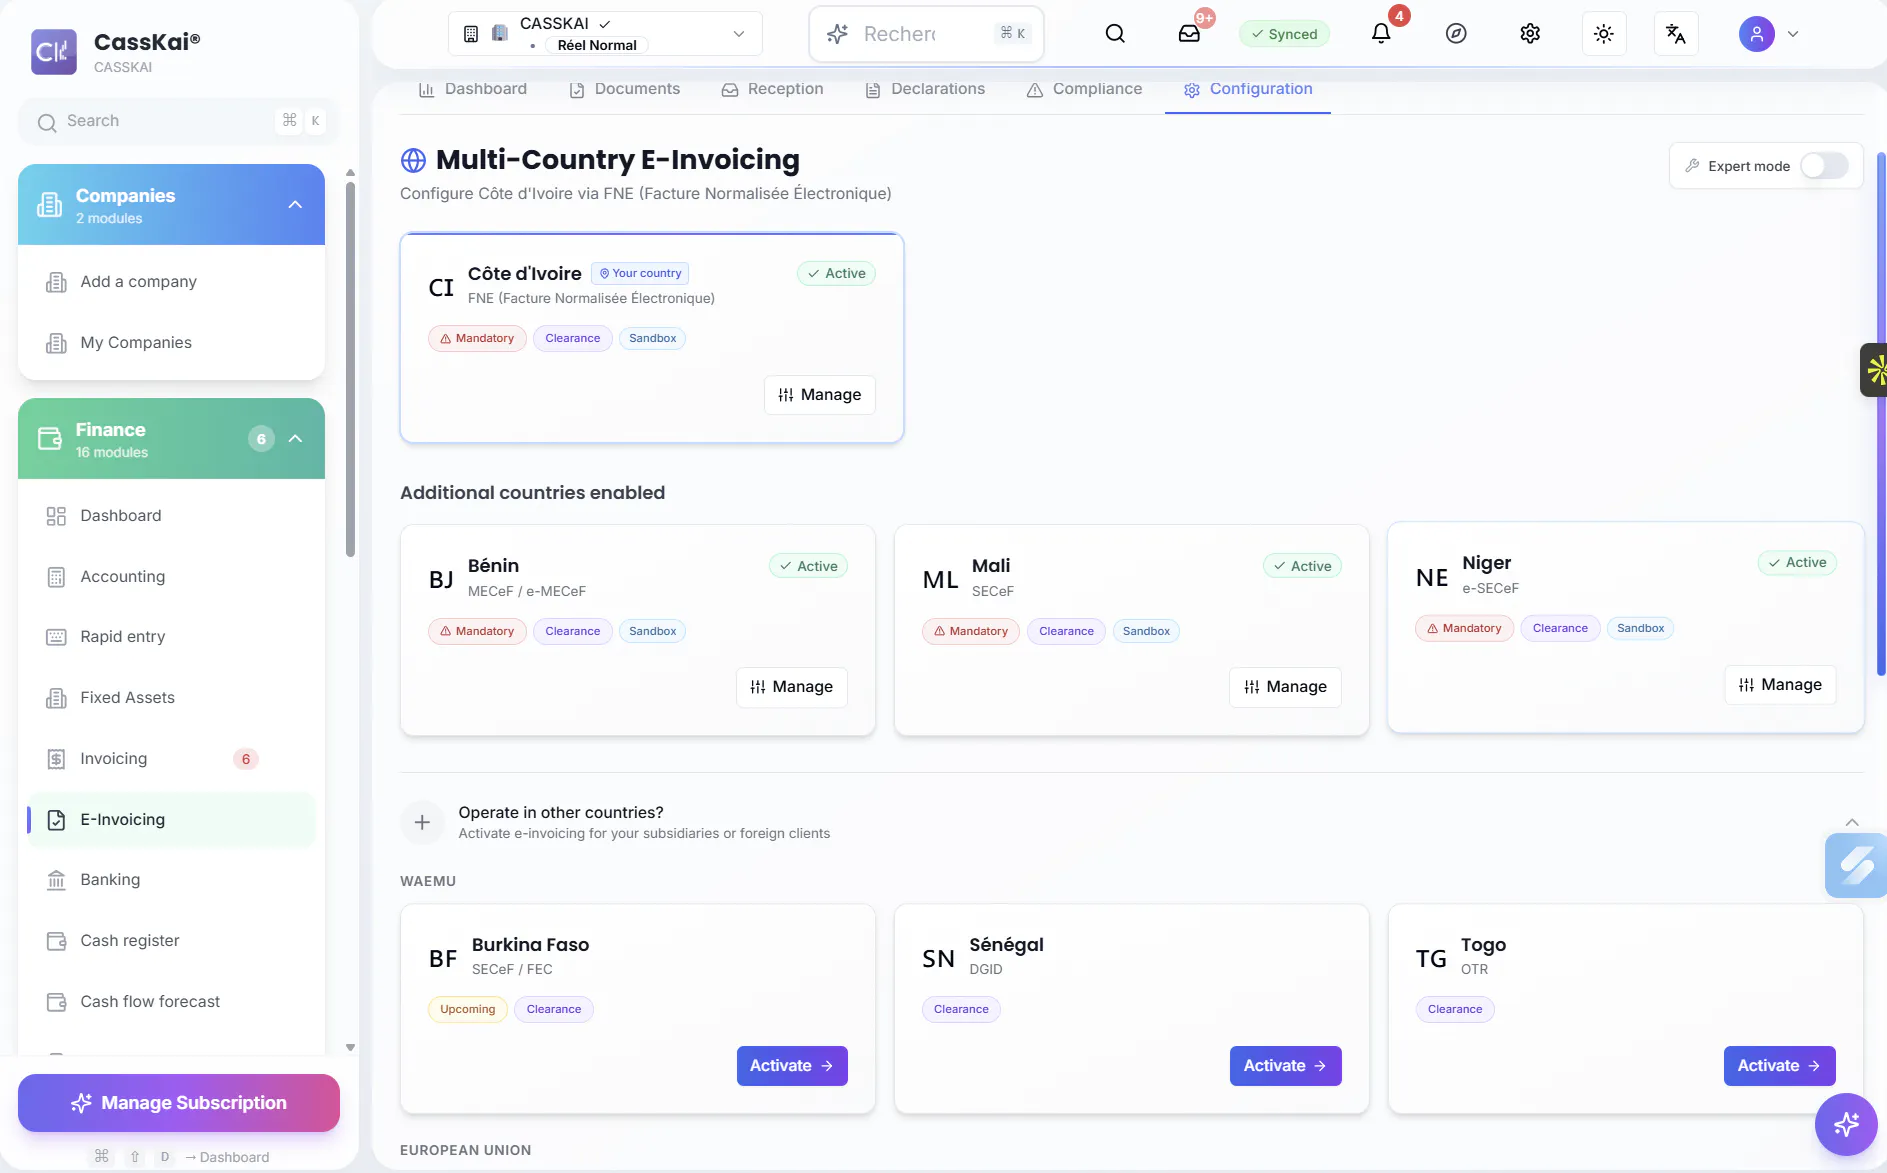Open My Companies in sidebar
The image size is (1887, 1173).
171,343
